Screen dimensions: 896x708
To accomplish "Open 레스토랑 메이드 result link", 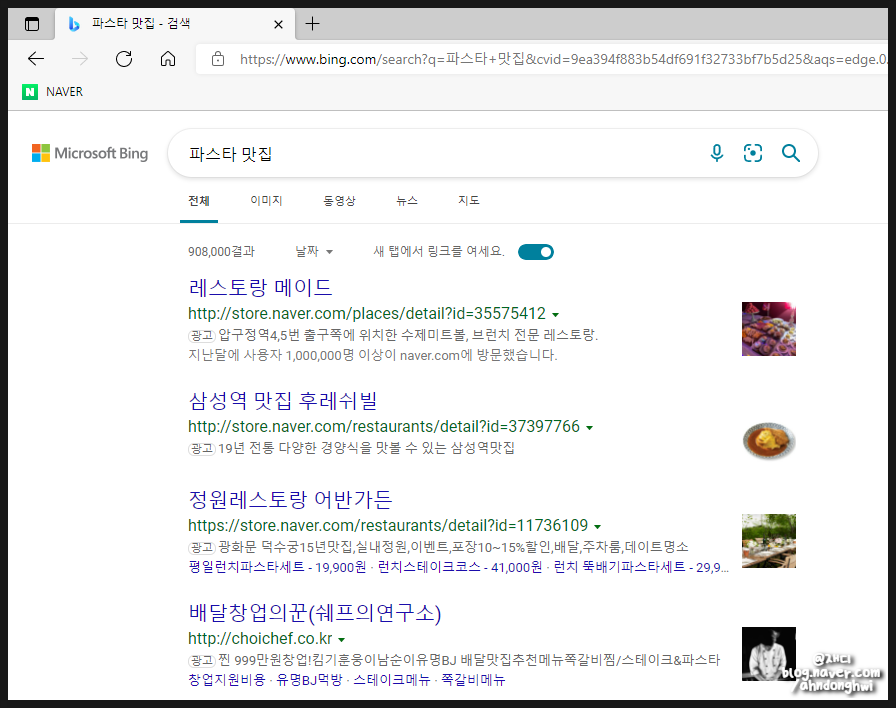I will tap(261, 287).
